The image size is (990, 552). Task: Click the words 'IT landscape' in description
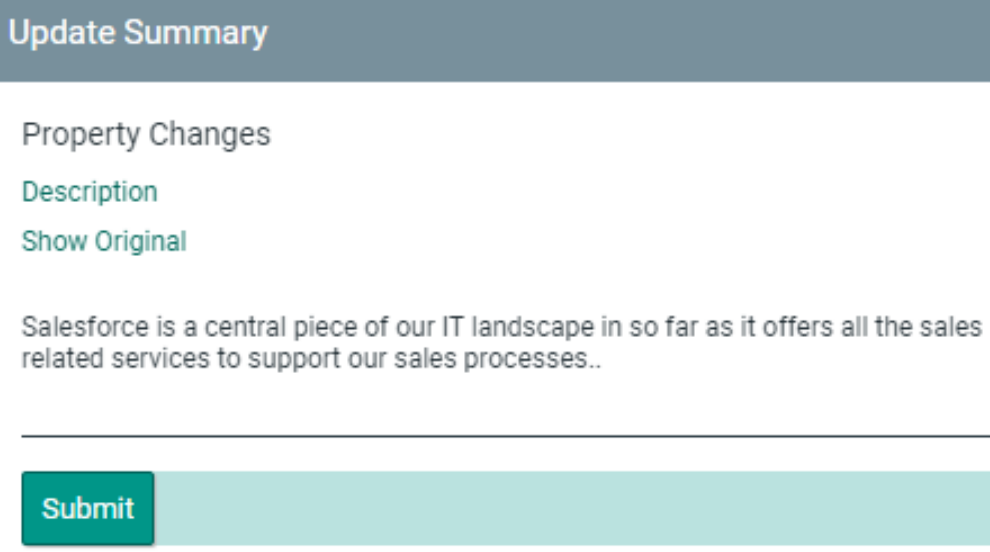click(501, 327)
